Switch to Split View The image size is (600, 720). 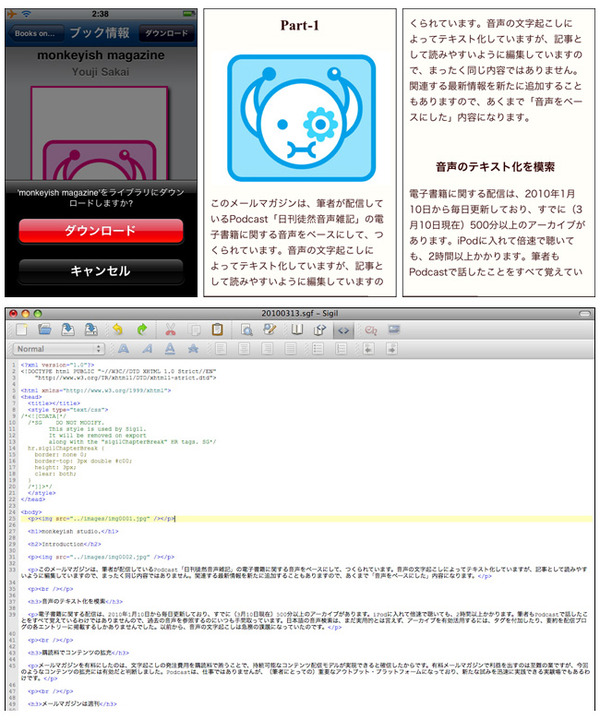pos(320,330)
